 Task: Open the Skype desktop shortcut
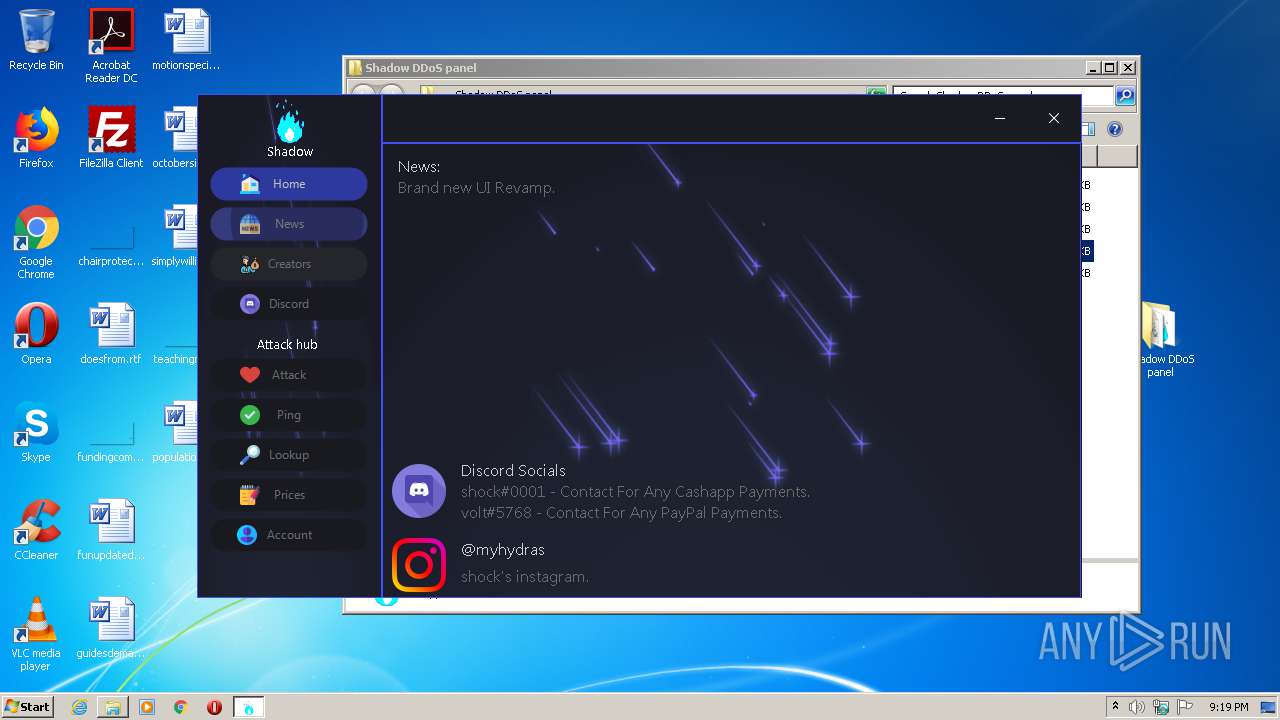tap(36, 432)
